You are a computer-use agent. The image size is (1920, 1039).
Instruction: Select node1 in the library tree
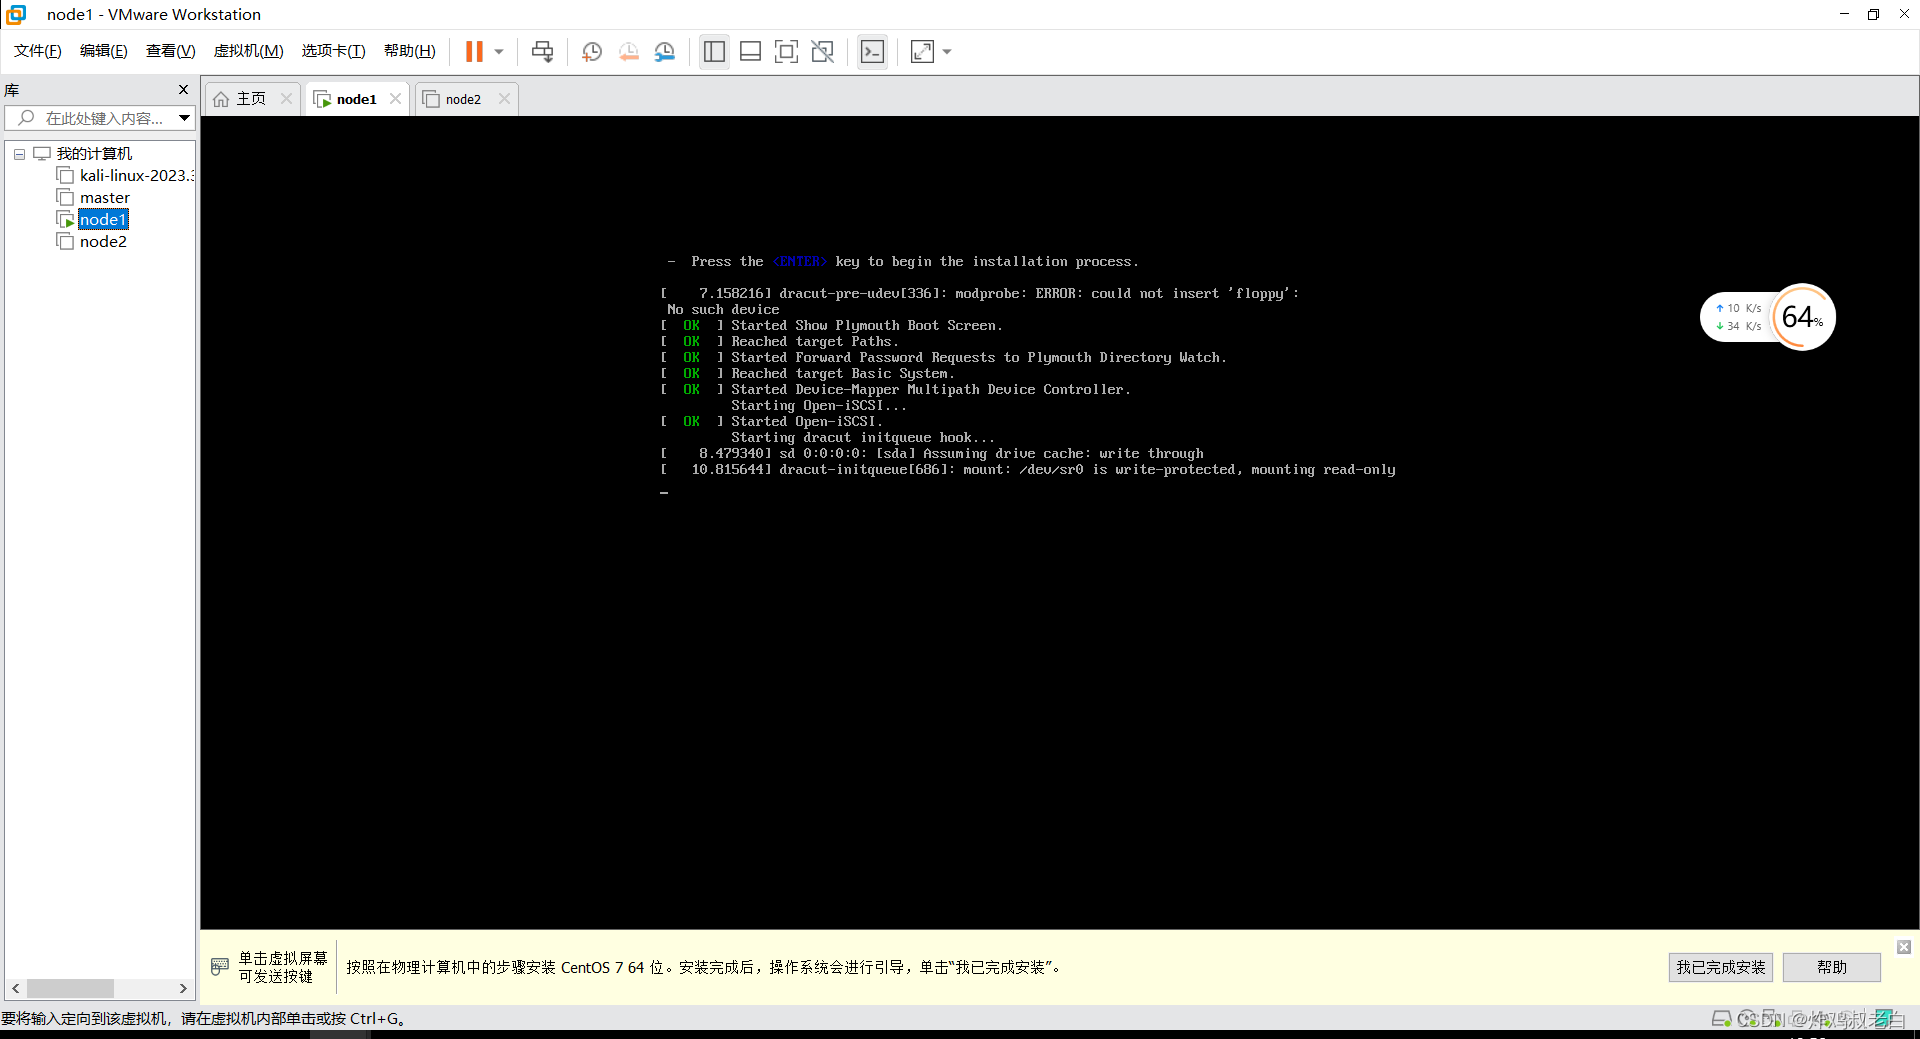[103, 220]
